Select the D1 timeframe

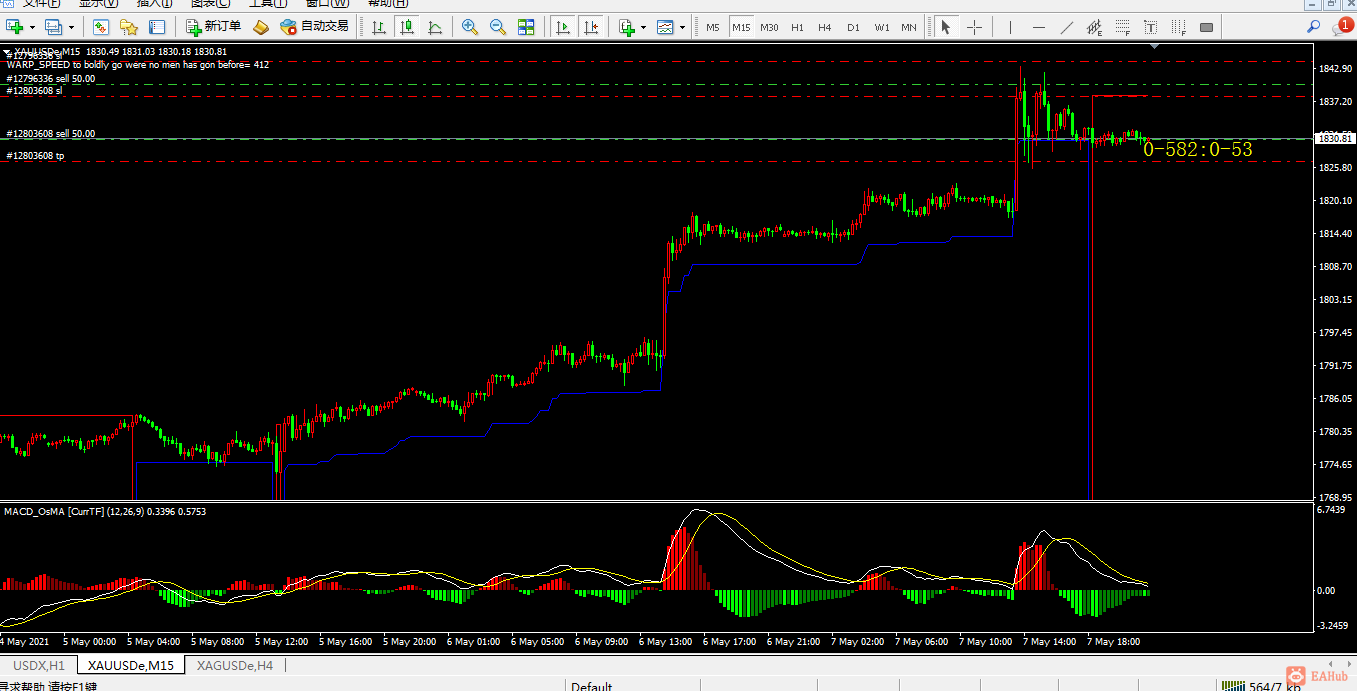coord(853,27)
